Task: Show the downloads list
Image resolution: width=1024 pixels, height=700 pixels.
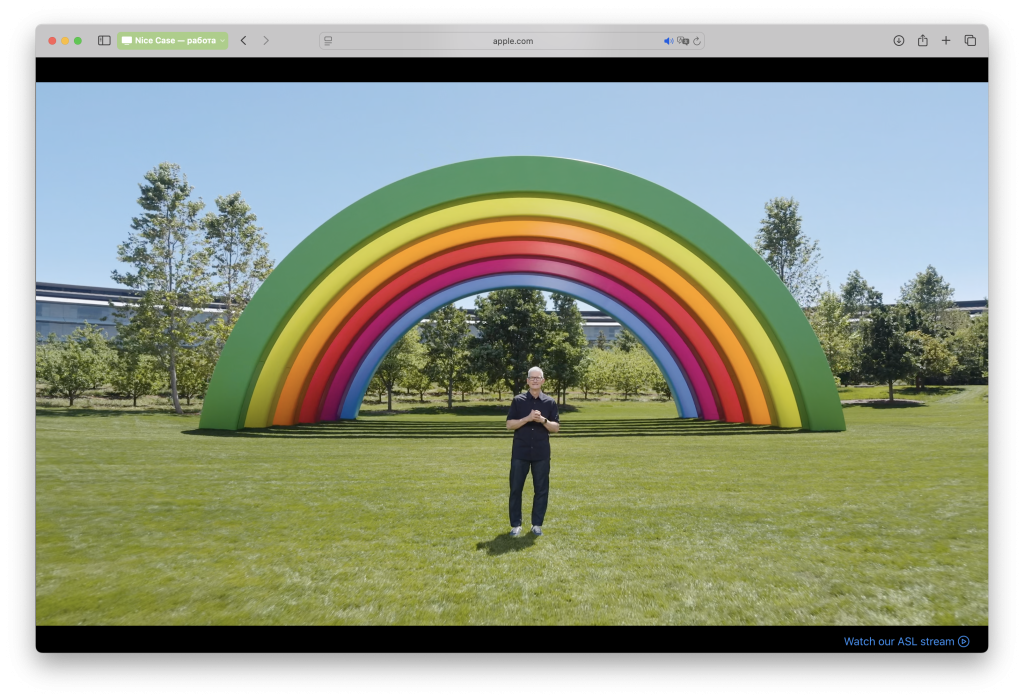Action: [899, 40]
